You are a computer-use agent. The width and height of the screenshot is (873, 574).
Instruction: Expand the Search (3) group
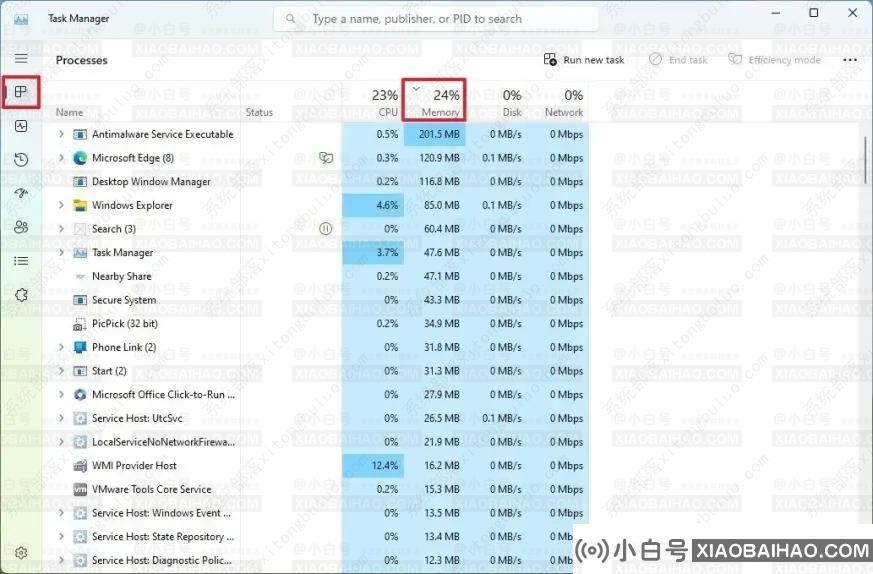61,229
